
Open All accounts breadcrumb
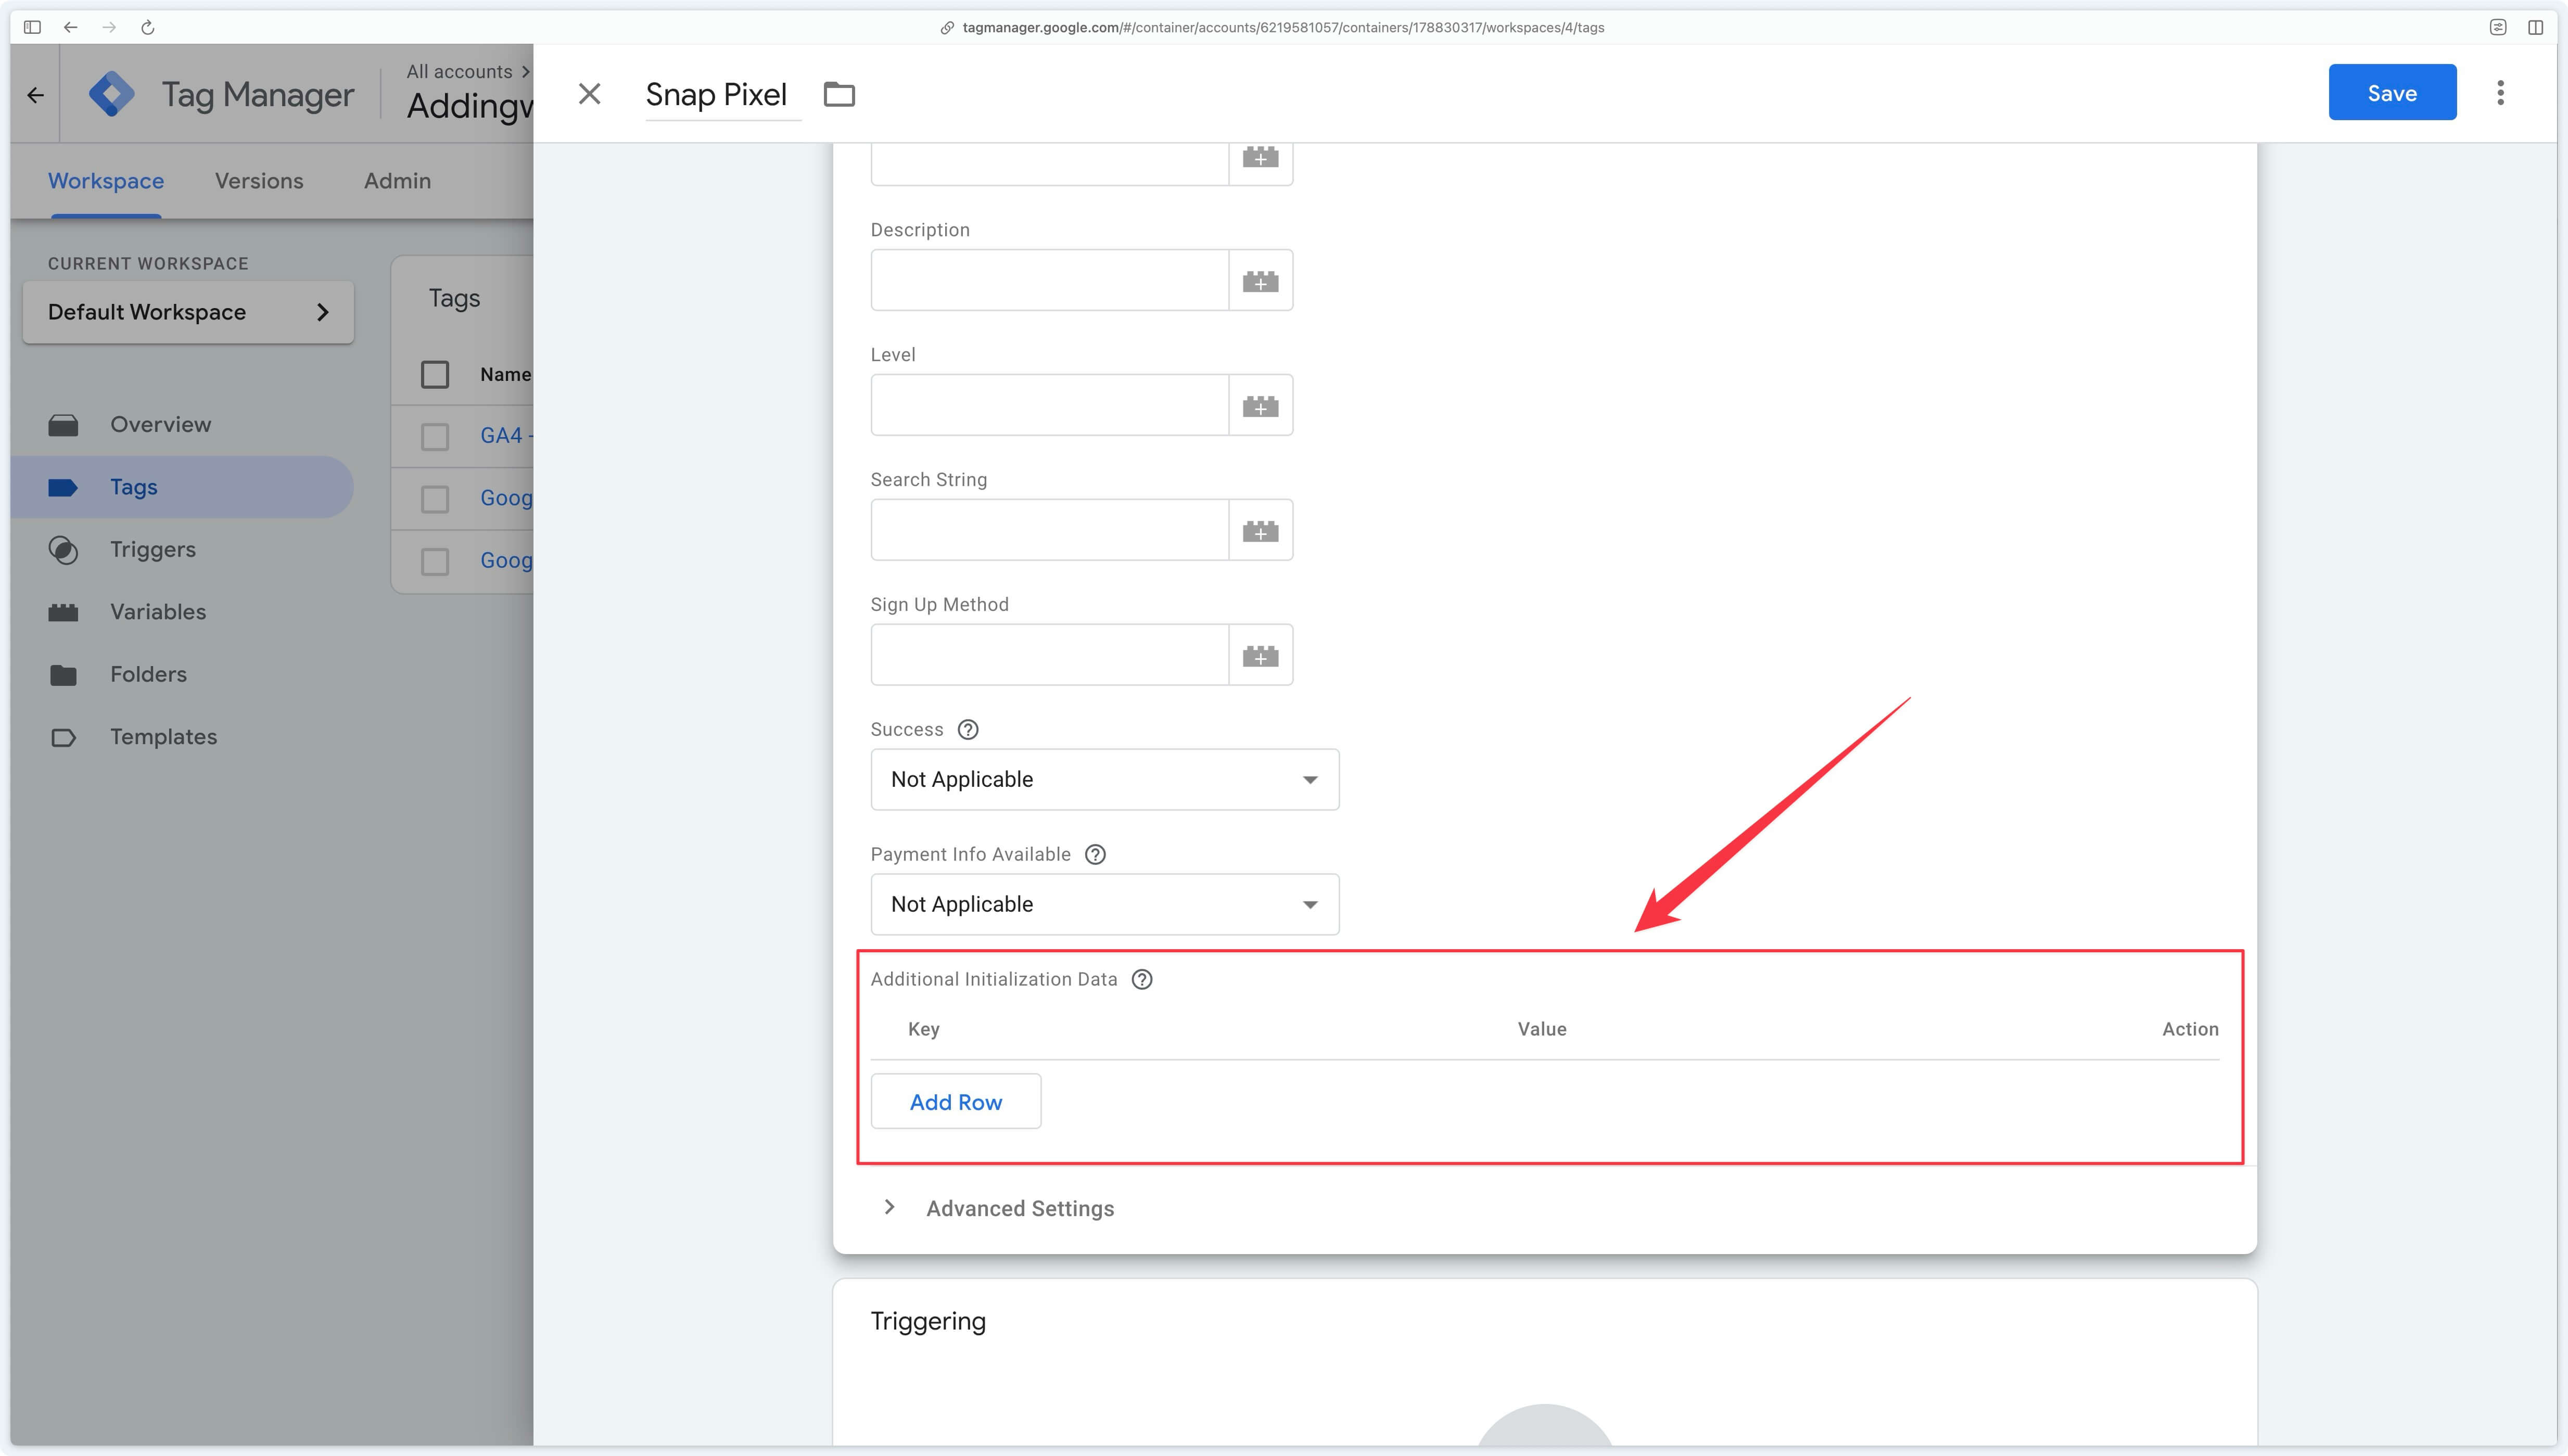tap(459, 72)
